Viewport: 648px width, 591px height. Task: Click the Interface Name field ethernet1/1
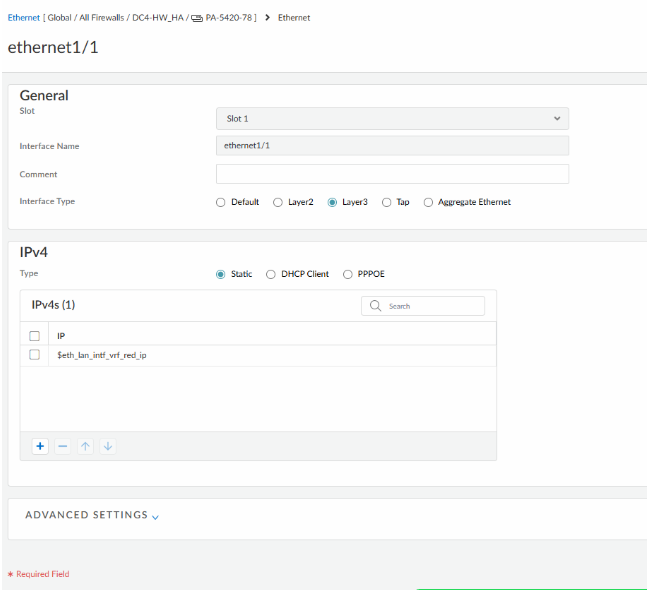(x=392, y=145)
